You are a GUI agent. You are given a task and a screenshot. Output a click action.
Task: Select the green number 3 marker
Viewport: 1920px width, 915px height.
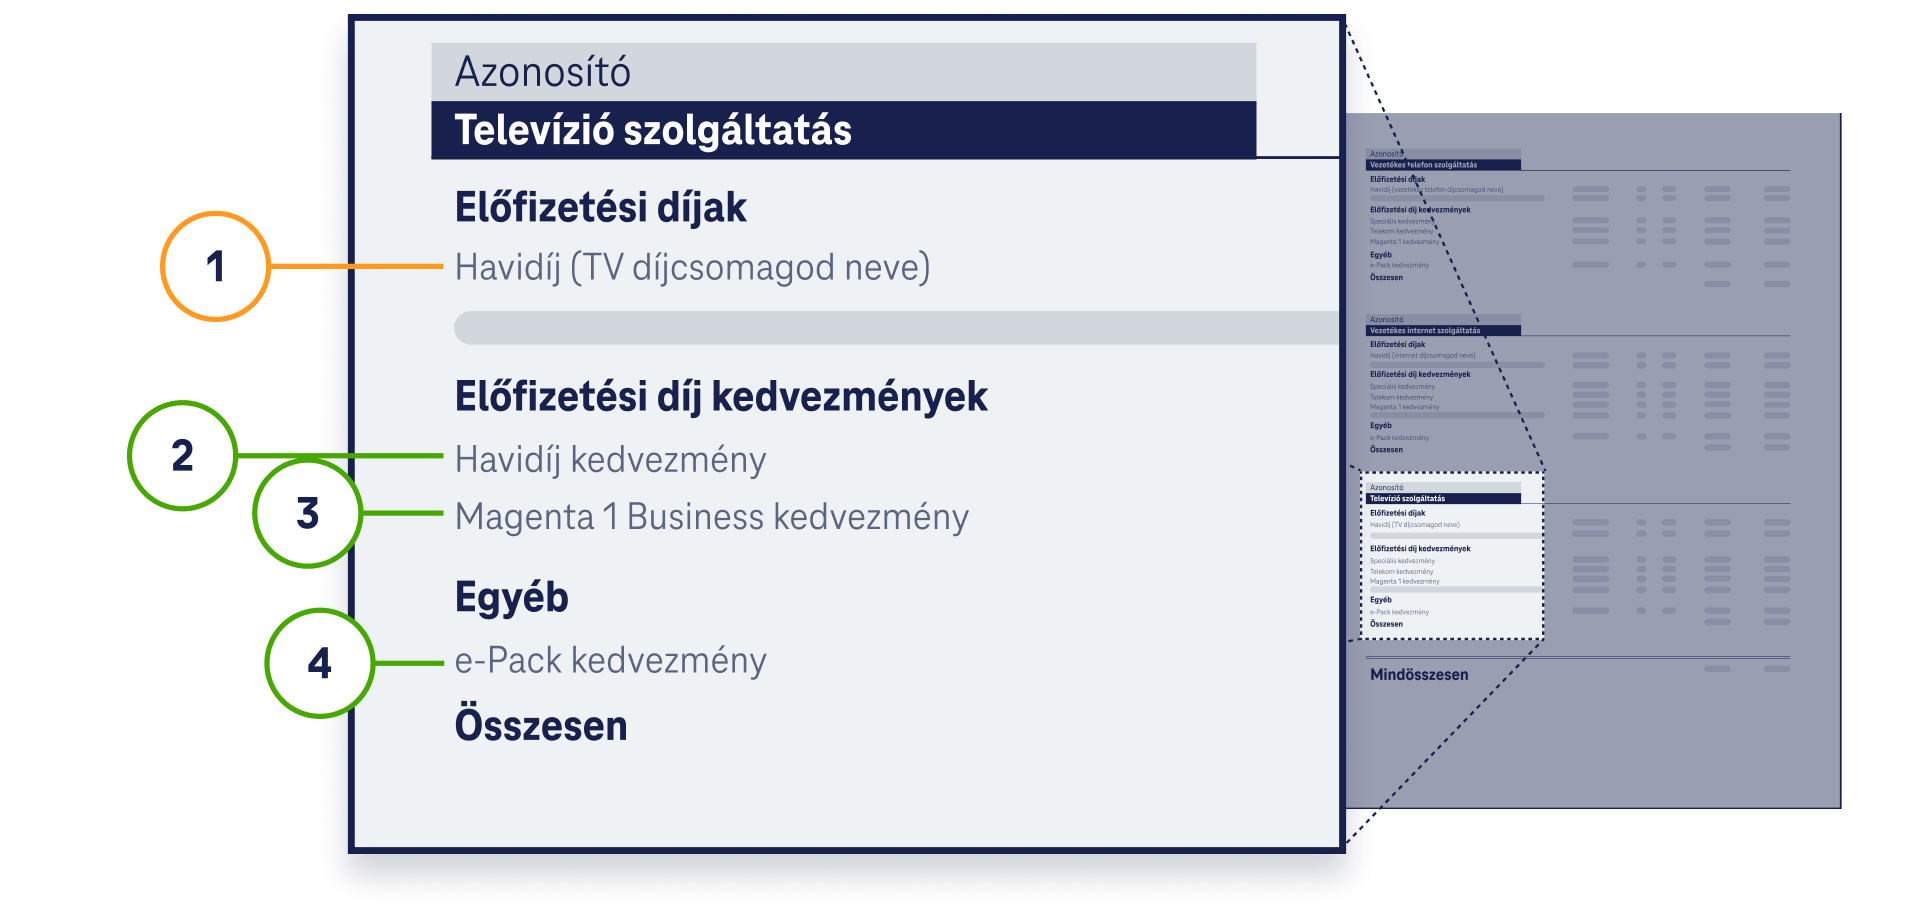tap(307, 513)
